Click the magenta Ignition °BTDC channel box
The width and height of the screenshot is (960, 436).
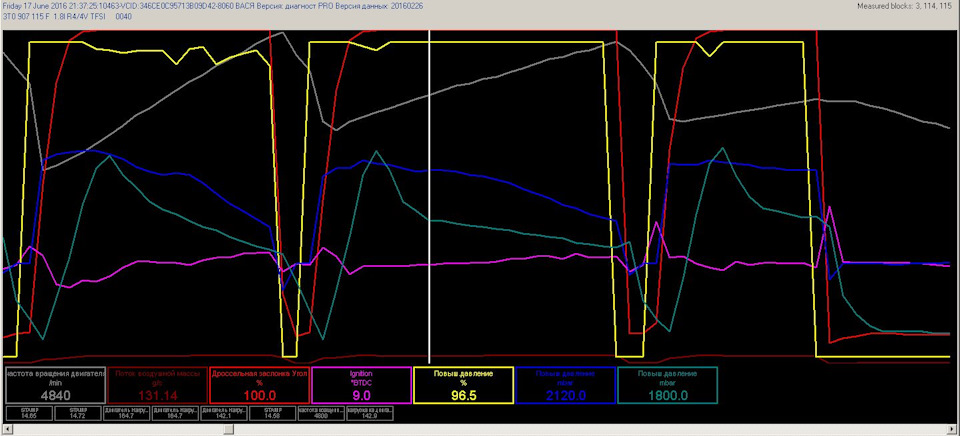tap(361, 384)
